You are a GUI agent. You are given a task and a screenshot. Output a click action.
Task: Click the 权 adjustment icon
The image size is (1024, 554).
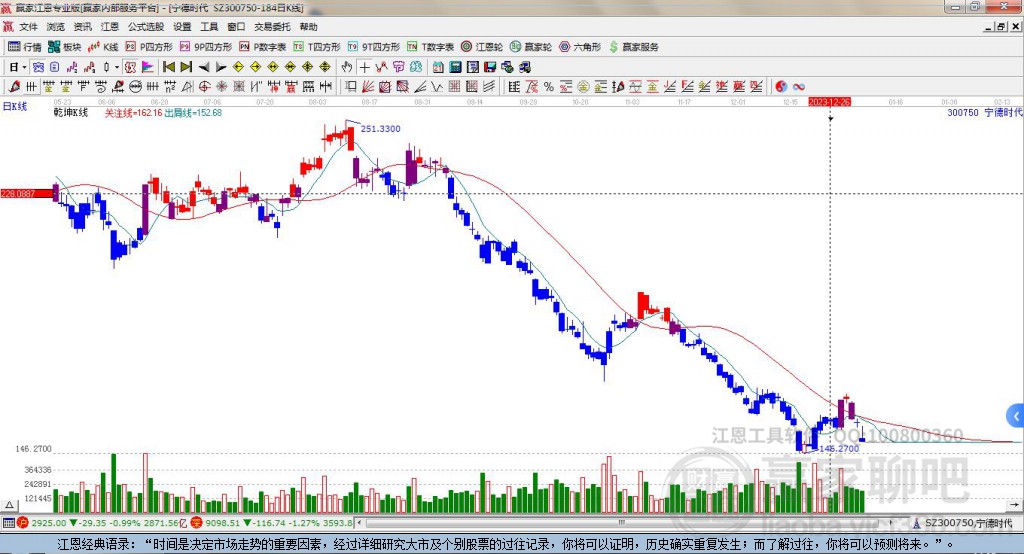point(130,67)
